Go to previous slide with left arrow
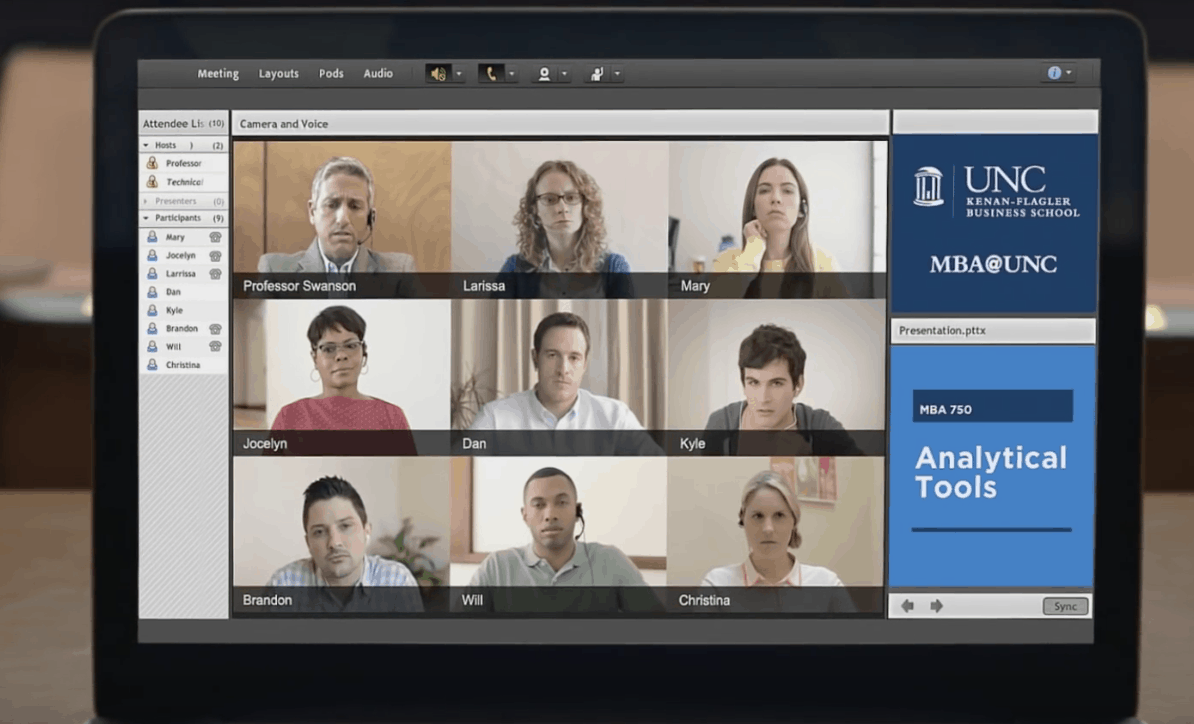The image size is (1194, 724). 907,606
